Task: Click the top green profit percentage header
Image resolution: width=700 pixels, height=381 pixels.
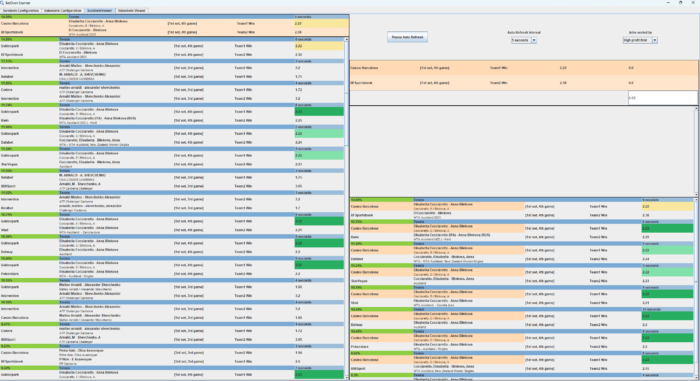Action: [34, 17]
